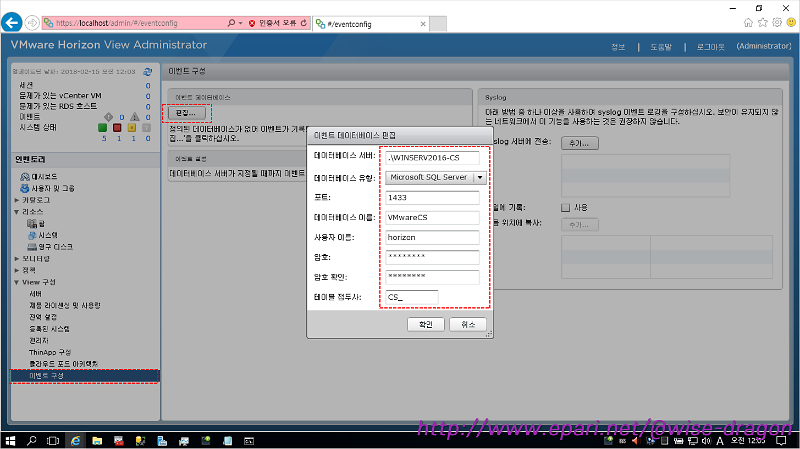Click the gray unknown system status icon
The height and width of the screenshot is (449, 800).
pyautogui.click(x=146, y=128)
